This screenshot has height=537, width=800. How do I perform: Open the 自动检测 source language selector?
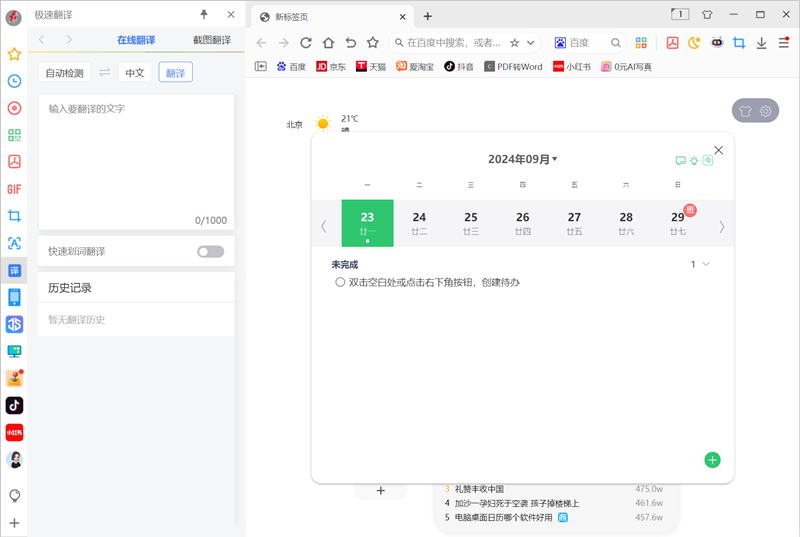tap(65, 72)
